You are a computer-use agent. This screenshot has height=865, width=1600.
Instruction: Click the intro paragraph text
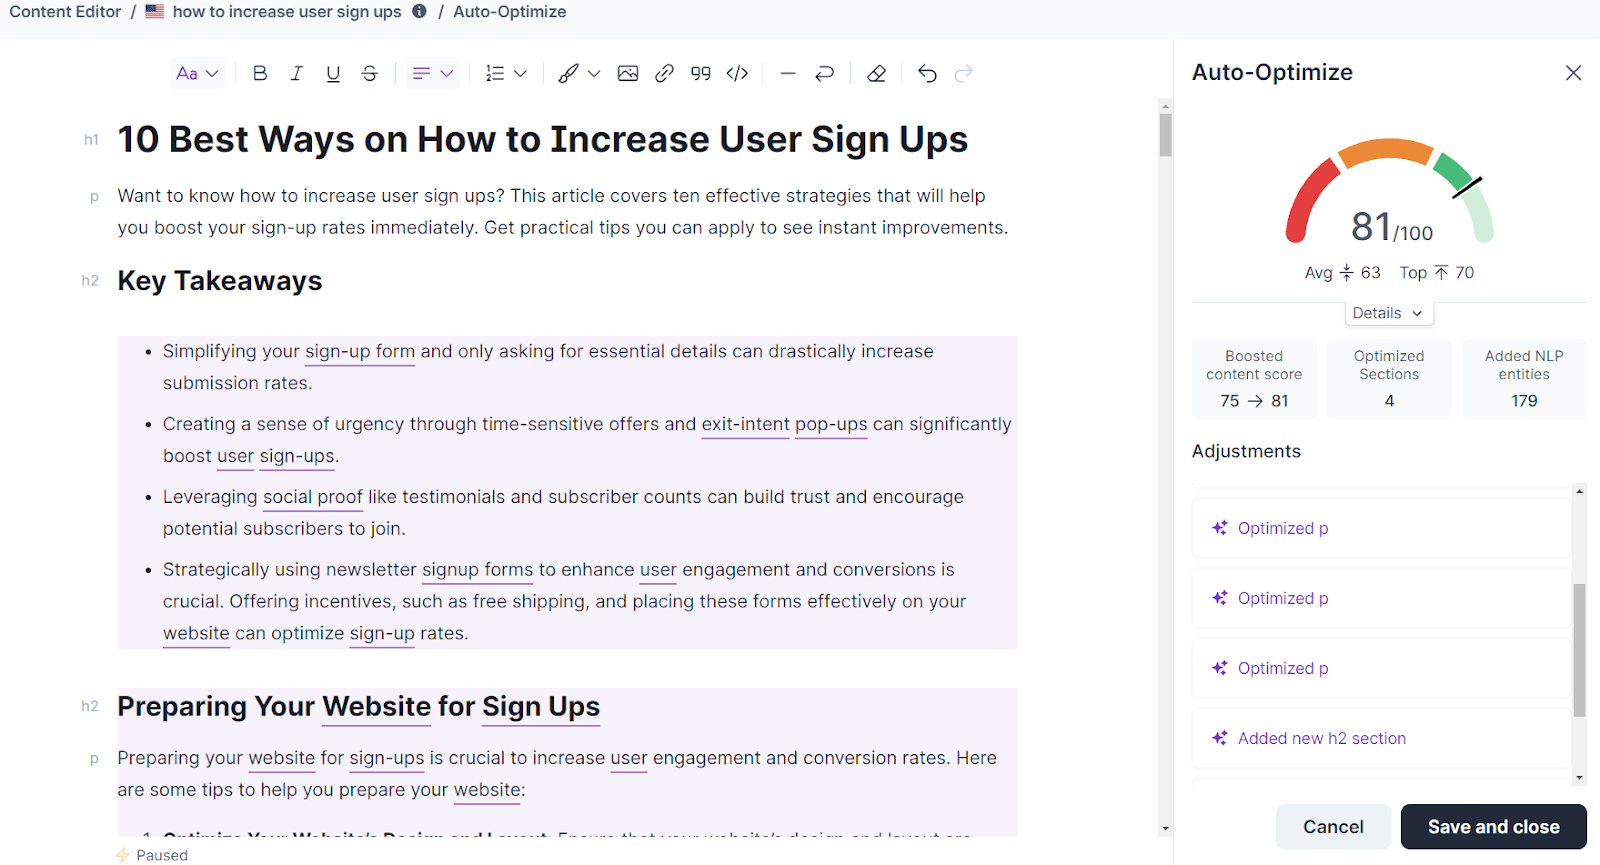(x=563, y=212)
